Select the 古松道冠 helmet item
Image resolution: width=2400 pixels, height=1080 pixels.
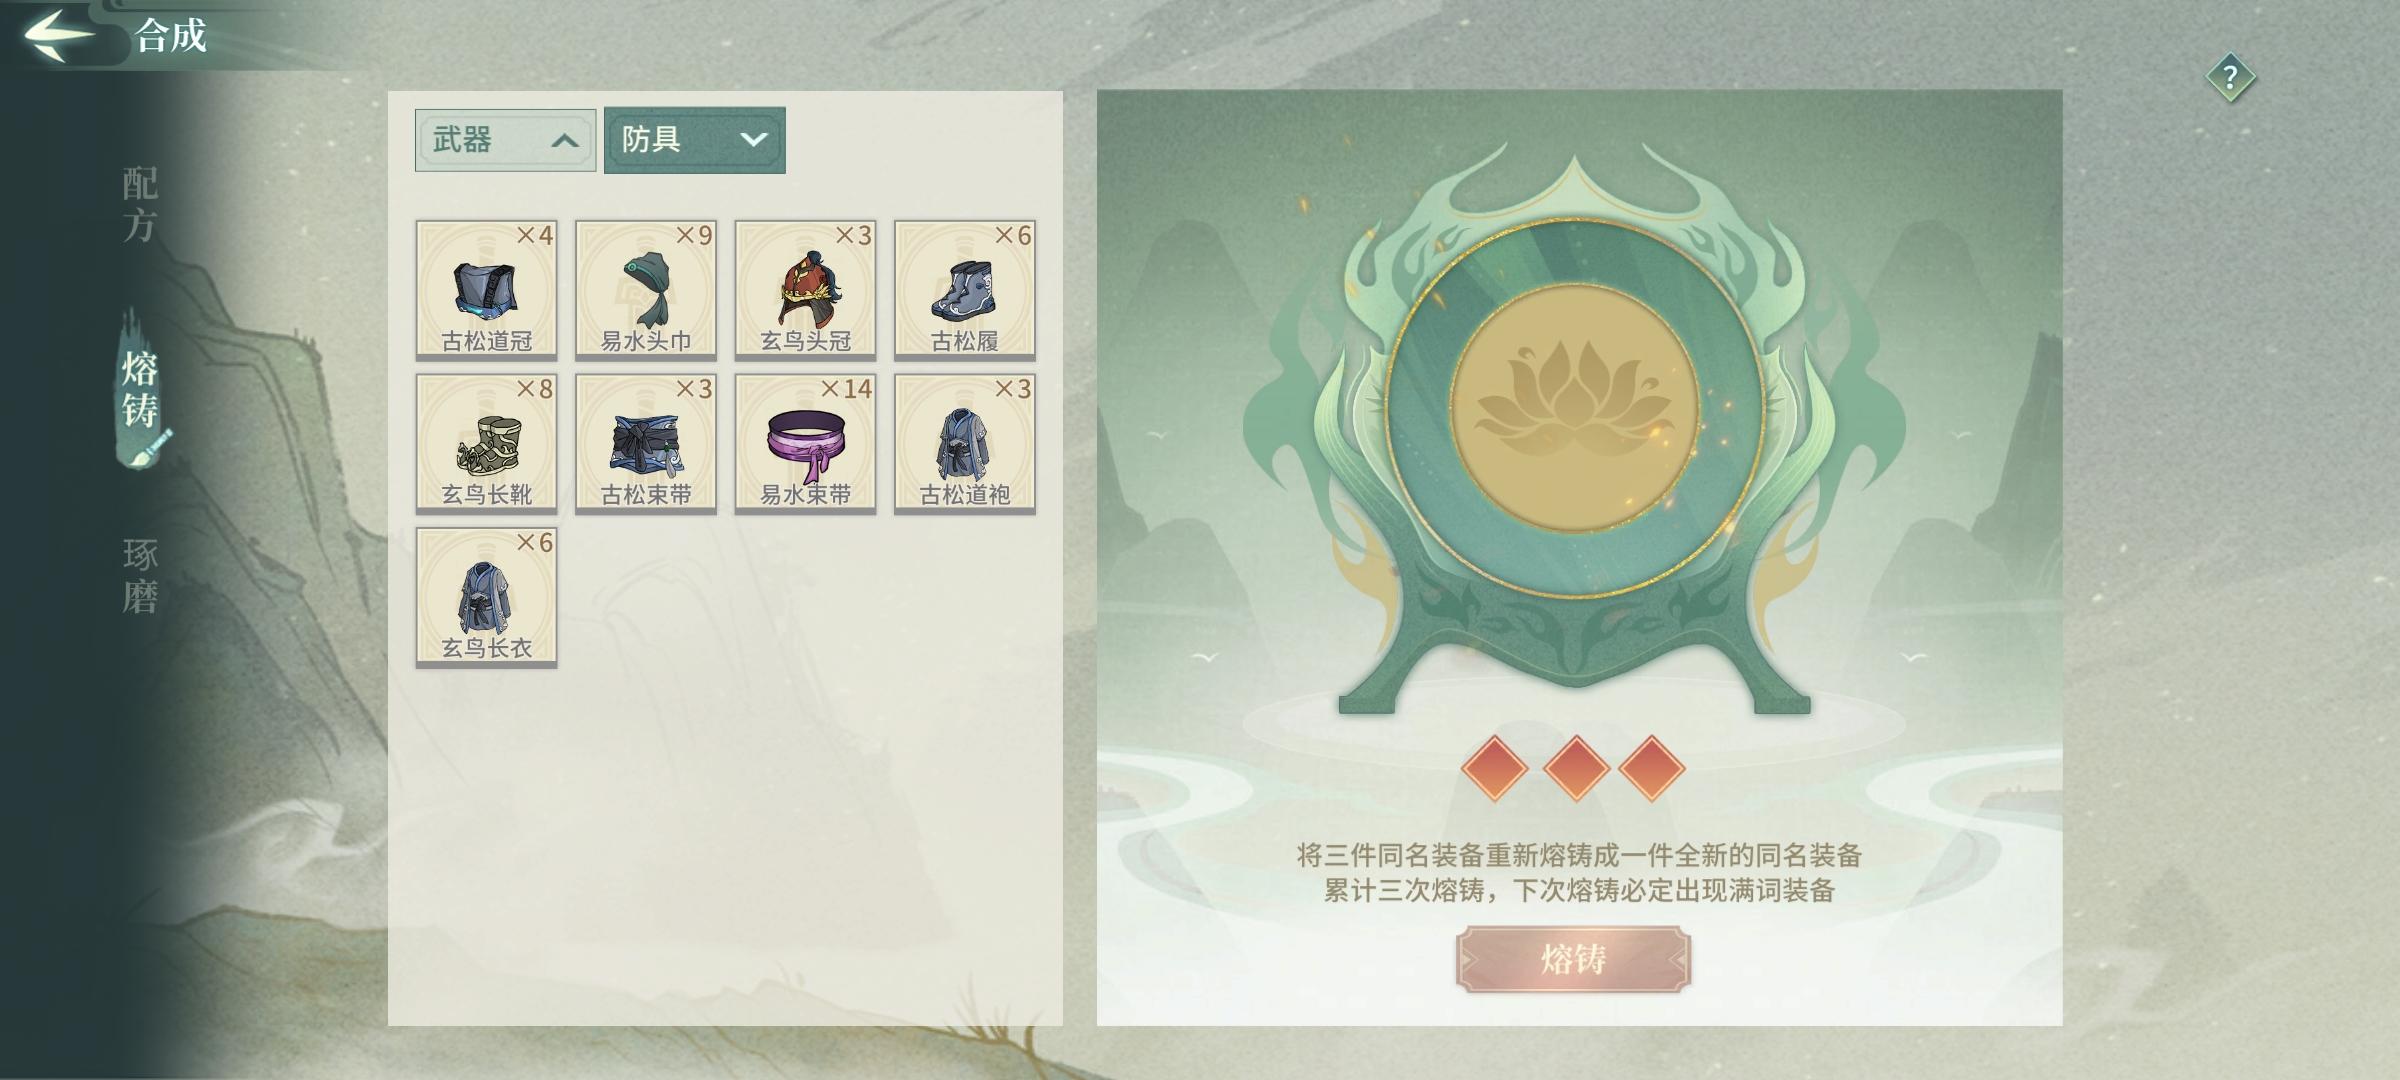point(486,290)
